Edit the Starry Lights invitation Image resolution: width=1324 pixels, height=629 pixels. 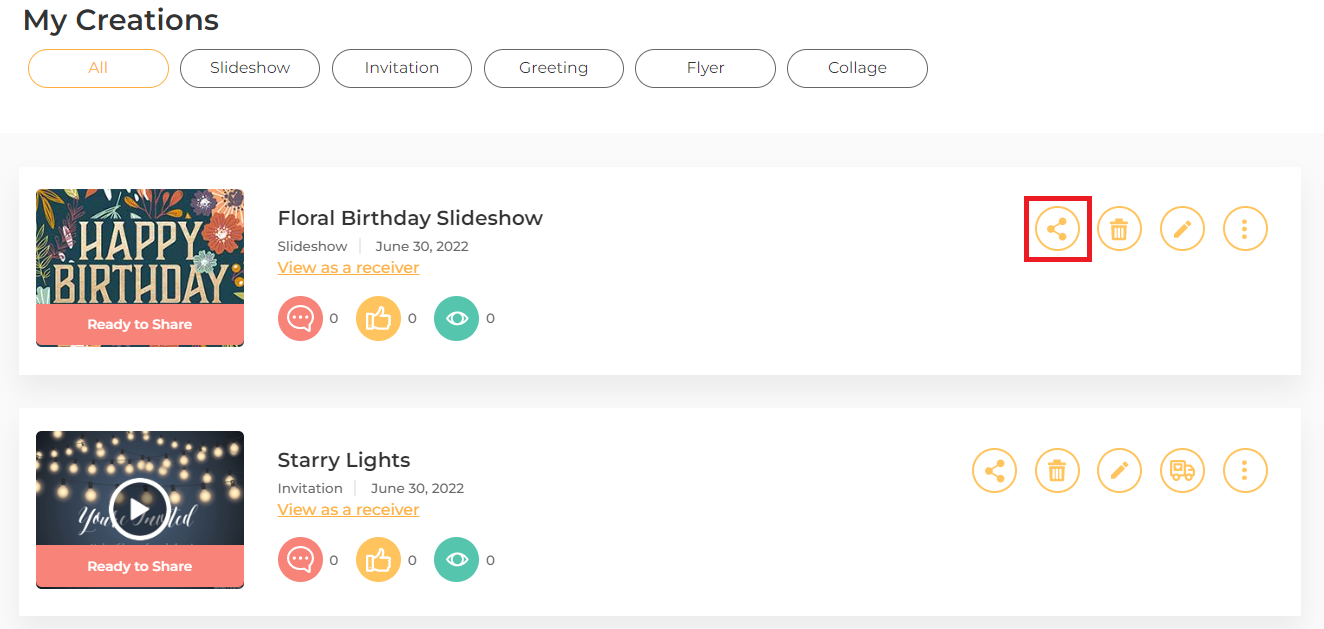(x=1120, y=470)
